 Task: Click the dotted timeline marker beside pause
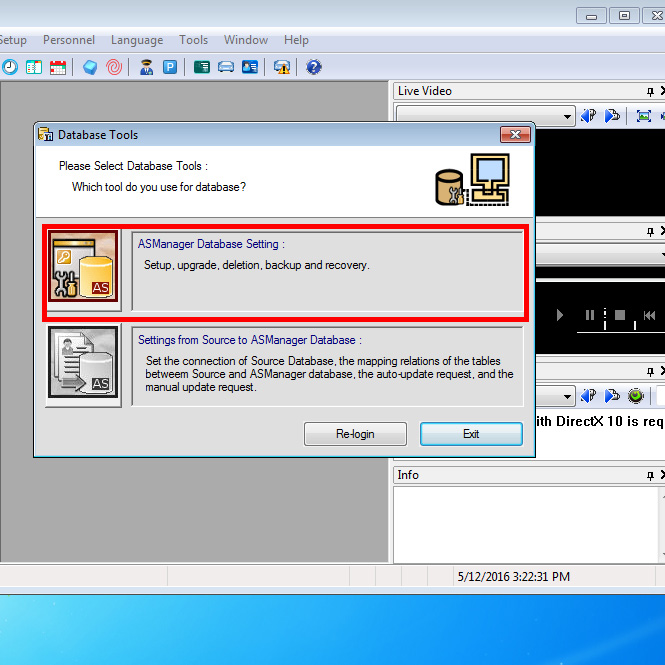coord(605,319)
